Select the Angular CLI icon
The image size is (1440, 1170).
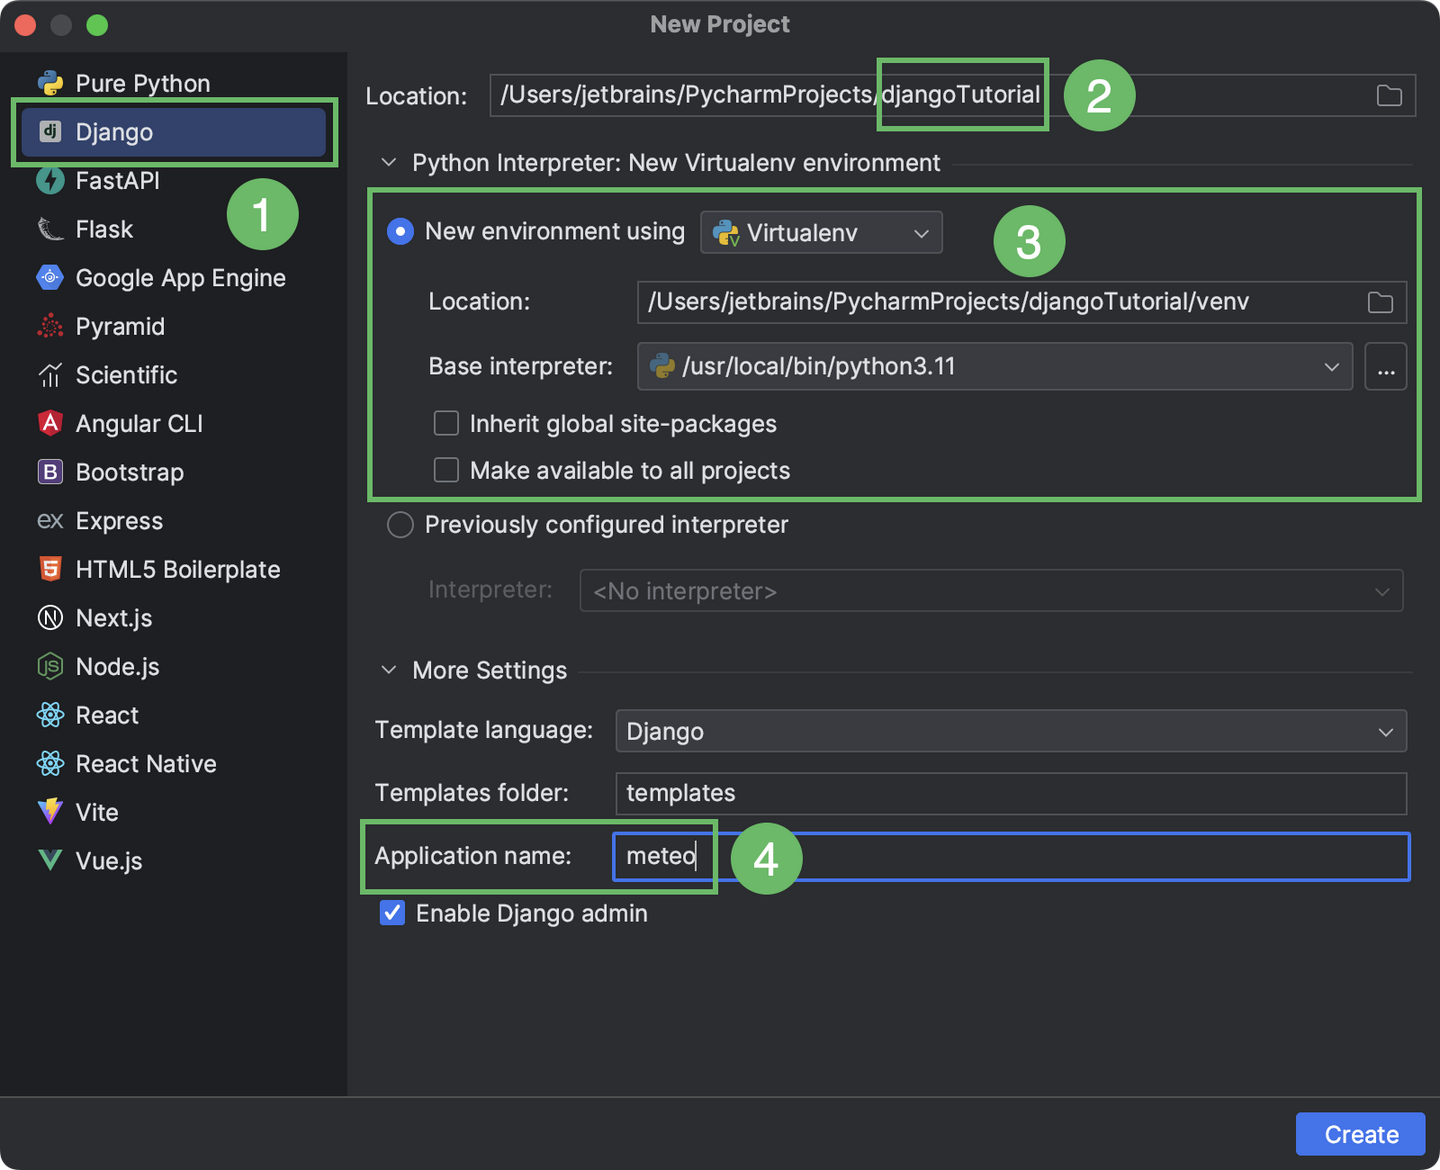click(x=49, y=423)
